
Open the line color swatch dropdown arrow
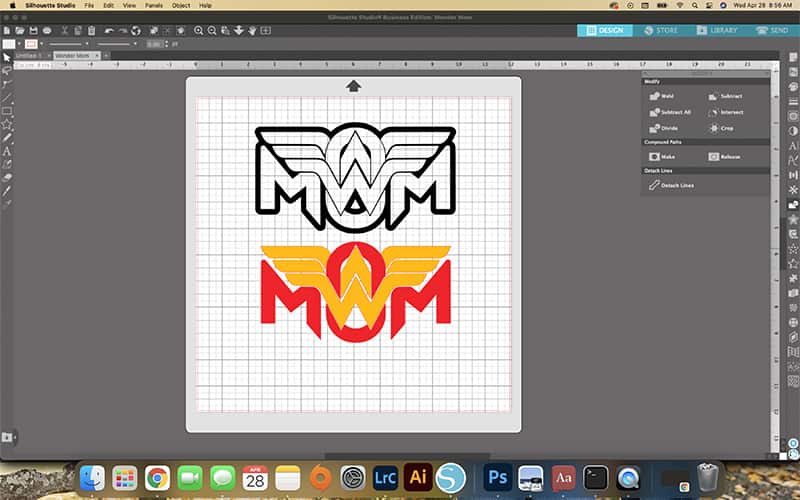pos(41,44)
